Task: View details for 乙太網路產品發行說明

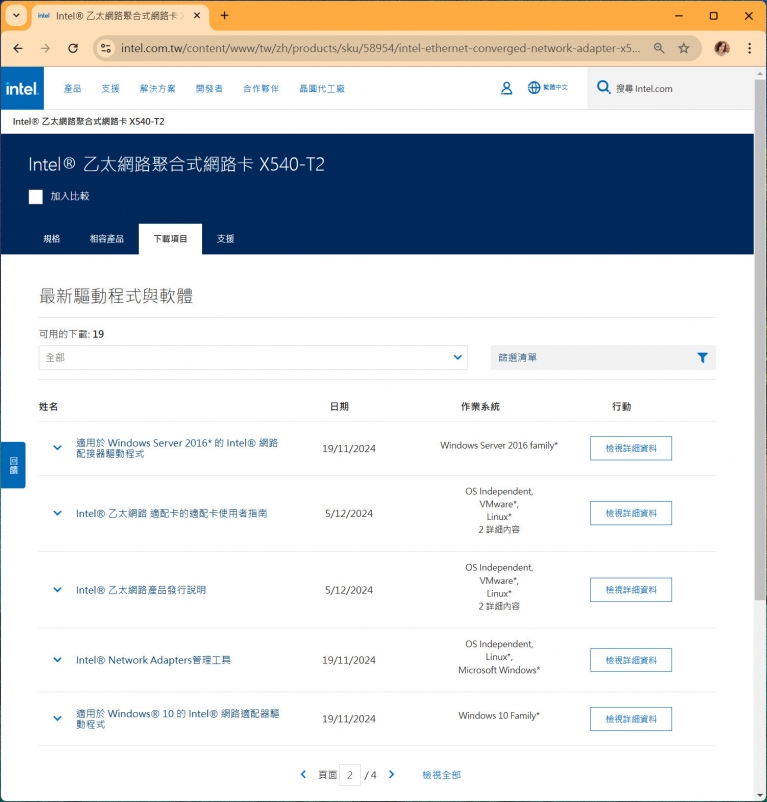Action: point(630,590)
